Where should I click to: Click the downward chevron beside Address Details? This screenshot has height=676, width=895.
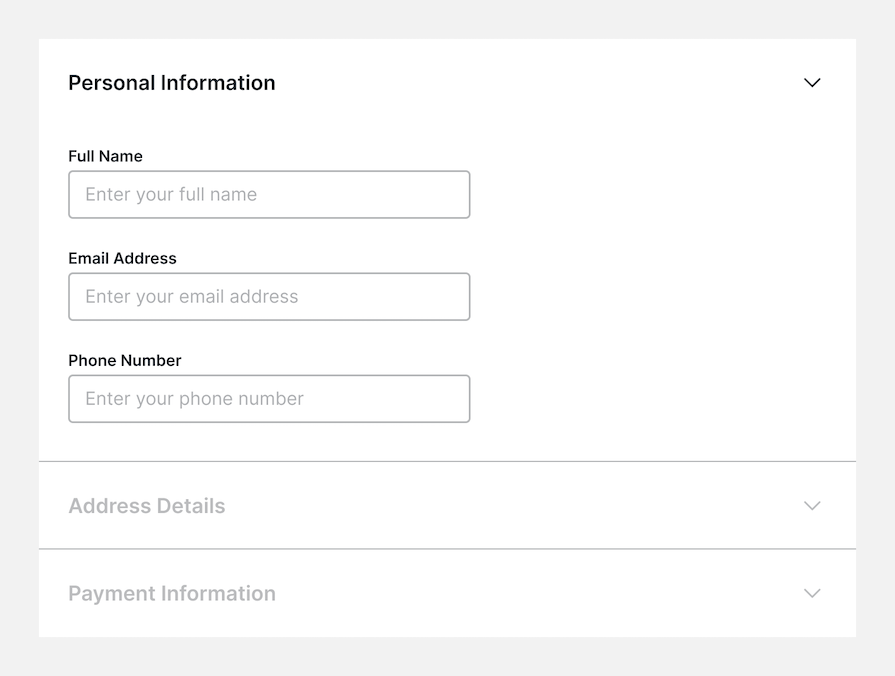tap(812, 506)
